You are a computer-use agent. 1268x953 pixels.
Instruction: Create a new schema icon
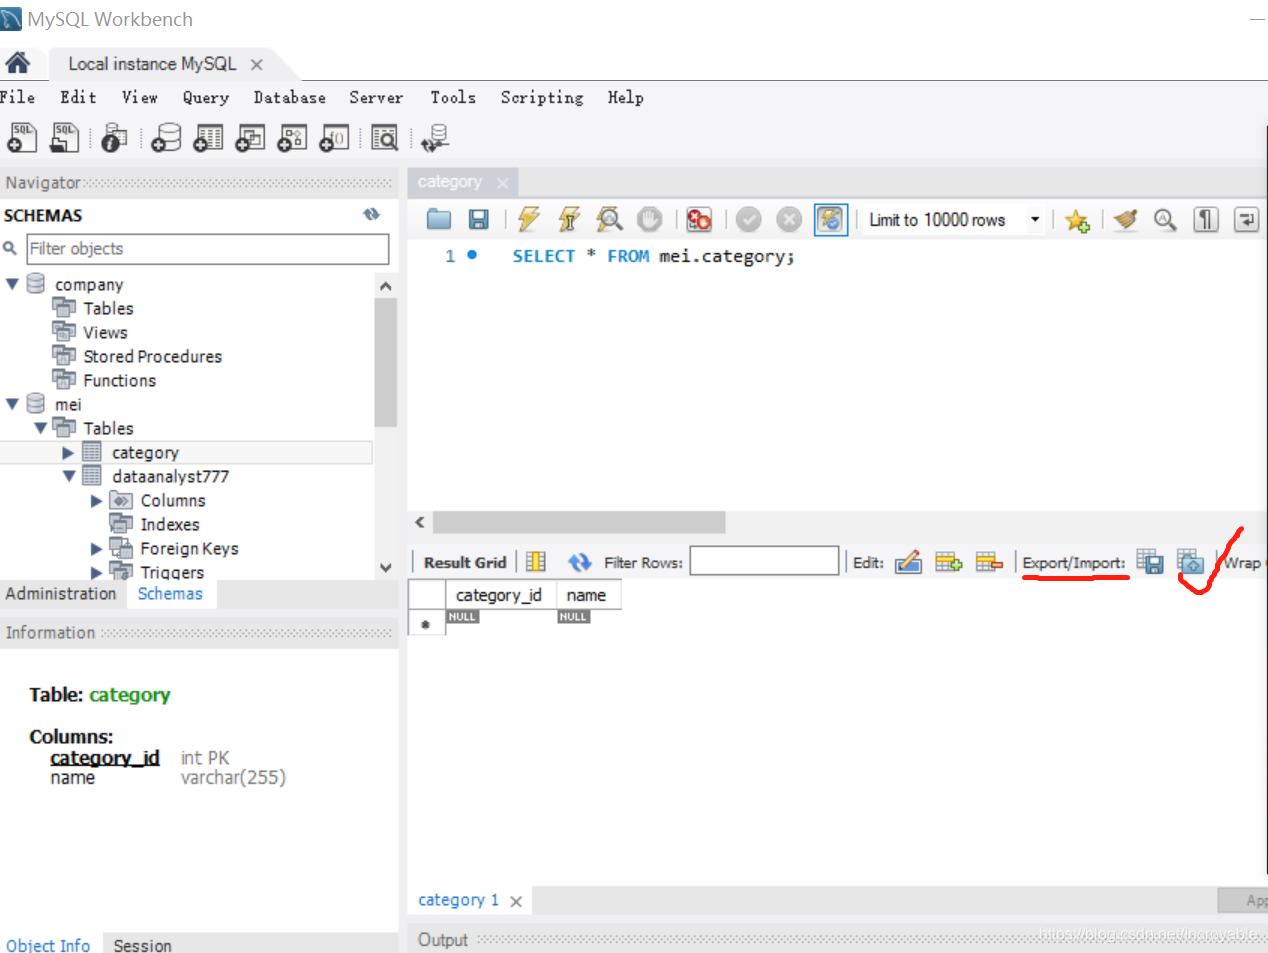pyautogui.click(x=166, y=138)
